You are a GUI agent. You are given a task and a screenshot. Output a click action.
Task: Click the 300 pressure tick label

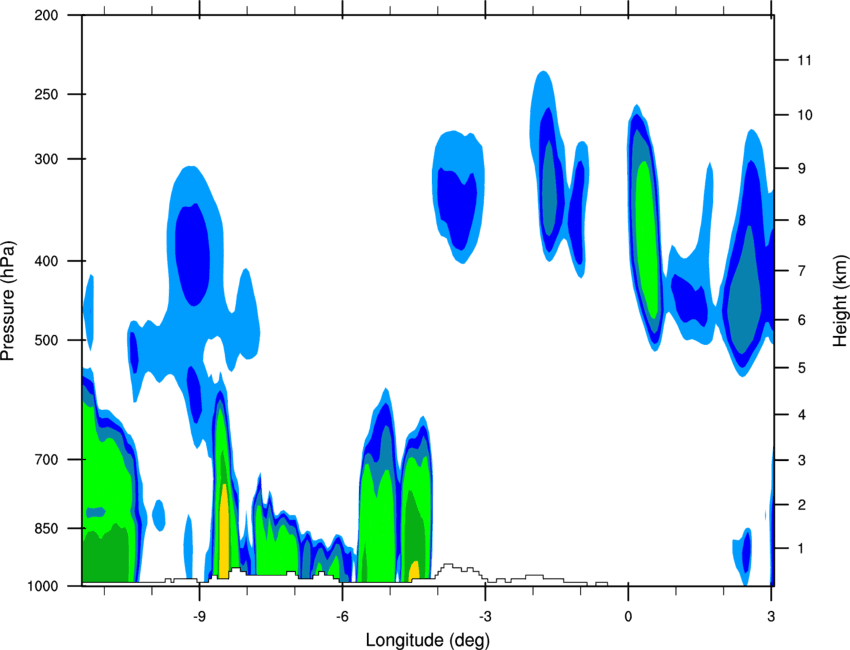pos(46,159)
